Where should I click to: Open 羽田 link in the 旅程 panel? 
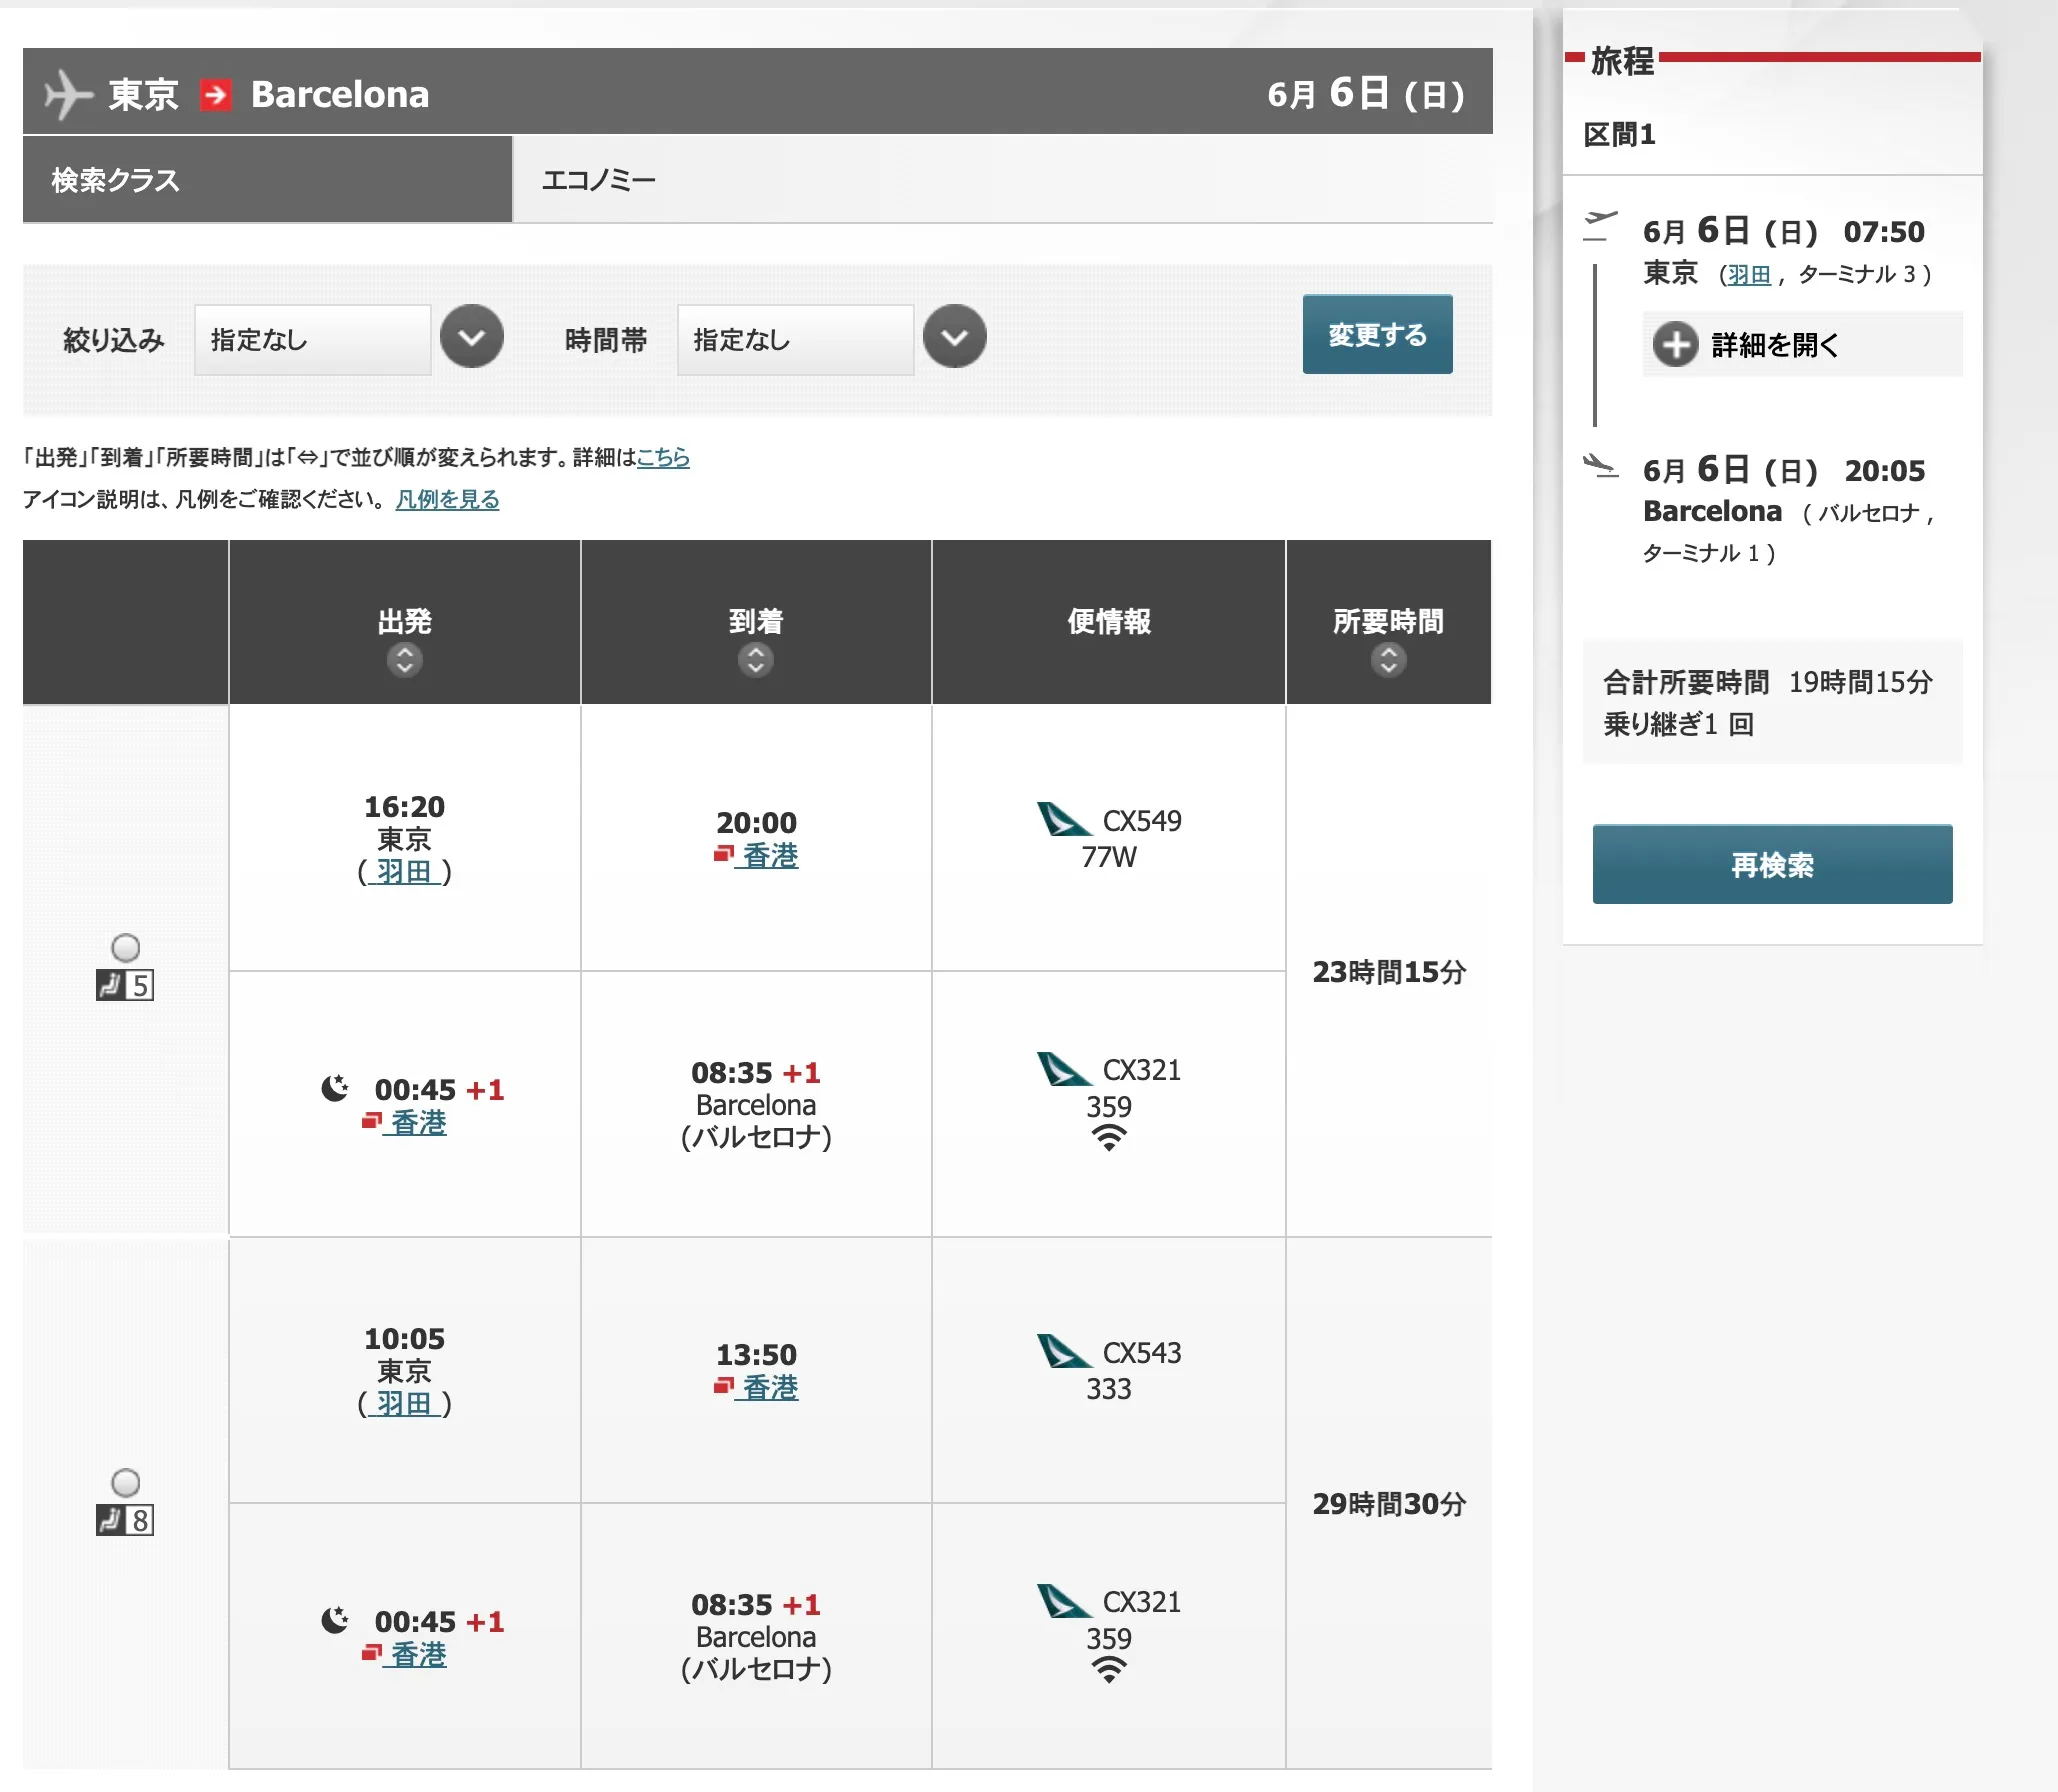click(x=1749, y=275)
